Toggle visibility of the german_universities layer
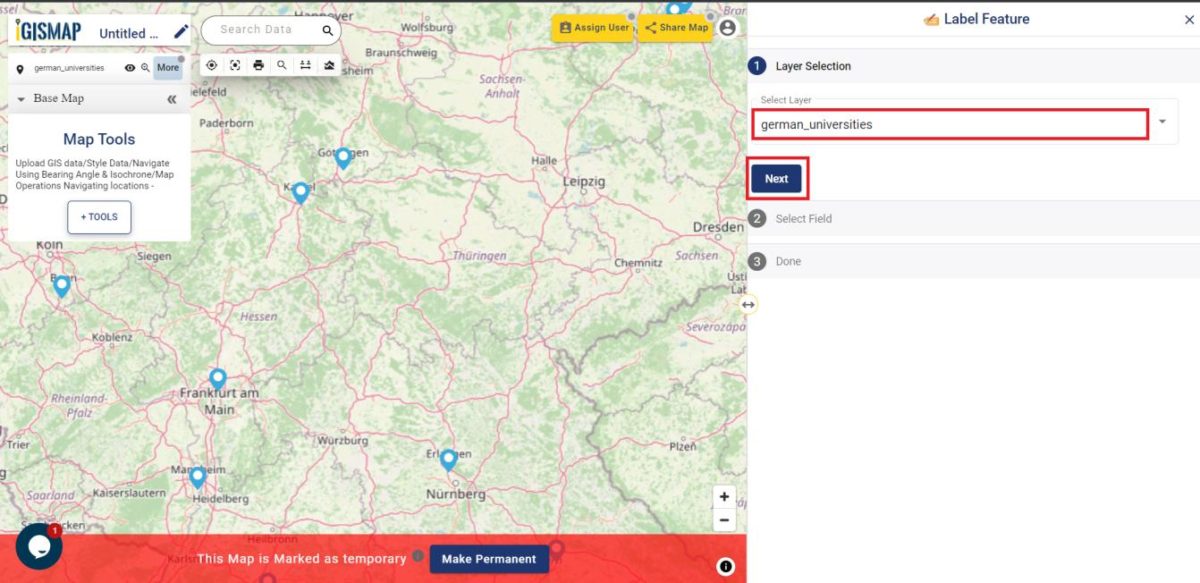The width and height of the screenshot is (1200, 583). click(x=129, y=67)
